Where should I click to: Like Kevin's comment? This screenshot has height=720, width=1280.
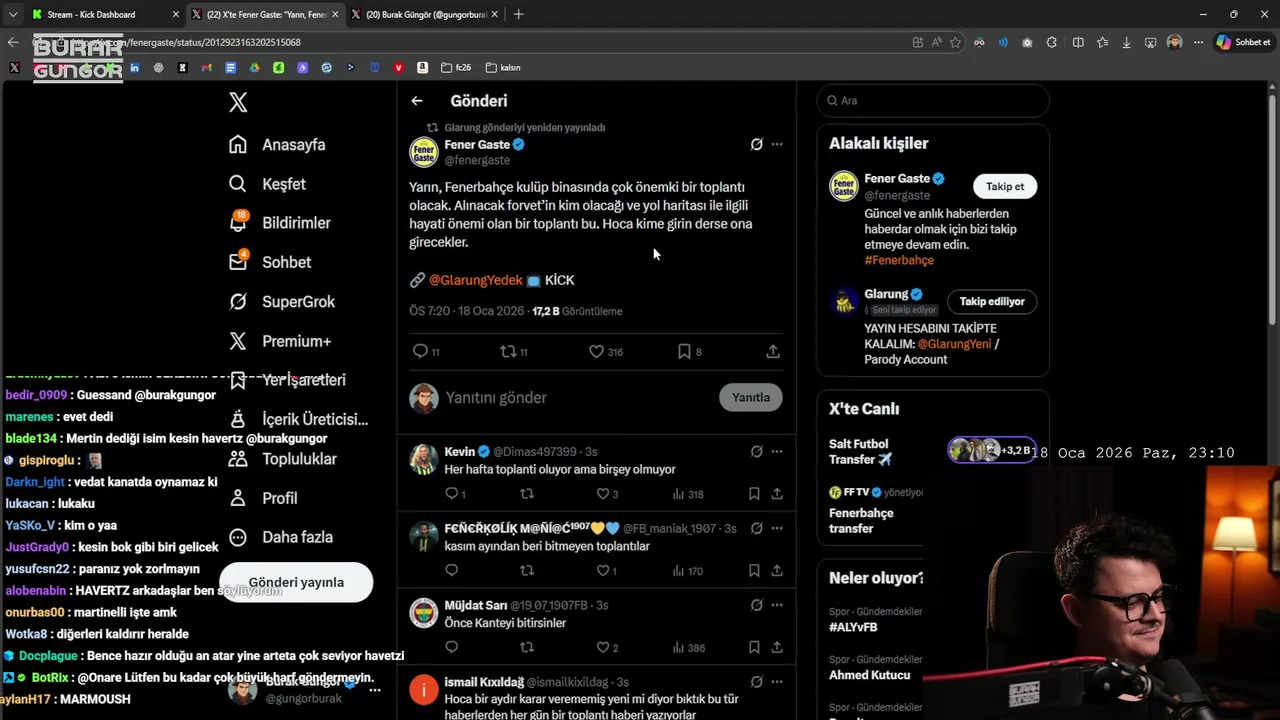coord(608,493)
